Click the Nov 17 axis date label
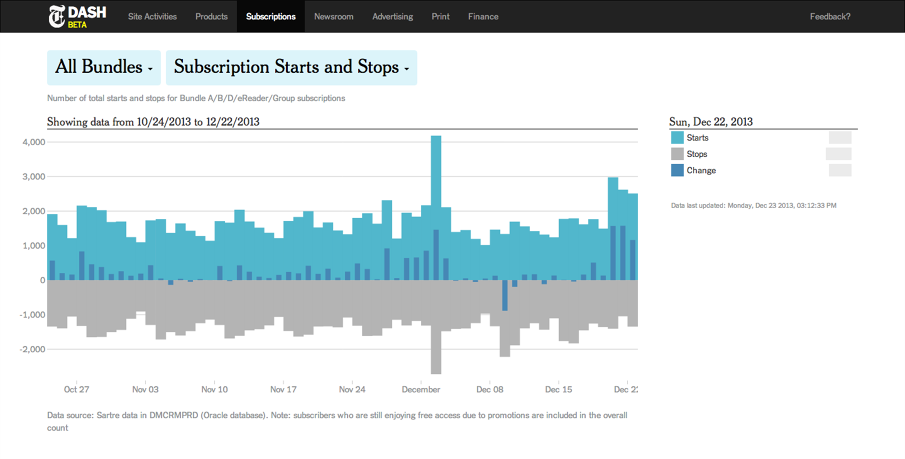Viewport: 905px width, 459px height. pyautogui.click(x=284, y=389)
